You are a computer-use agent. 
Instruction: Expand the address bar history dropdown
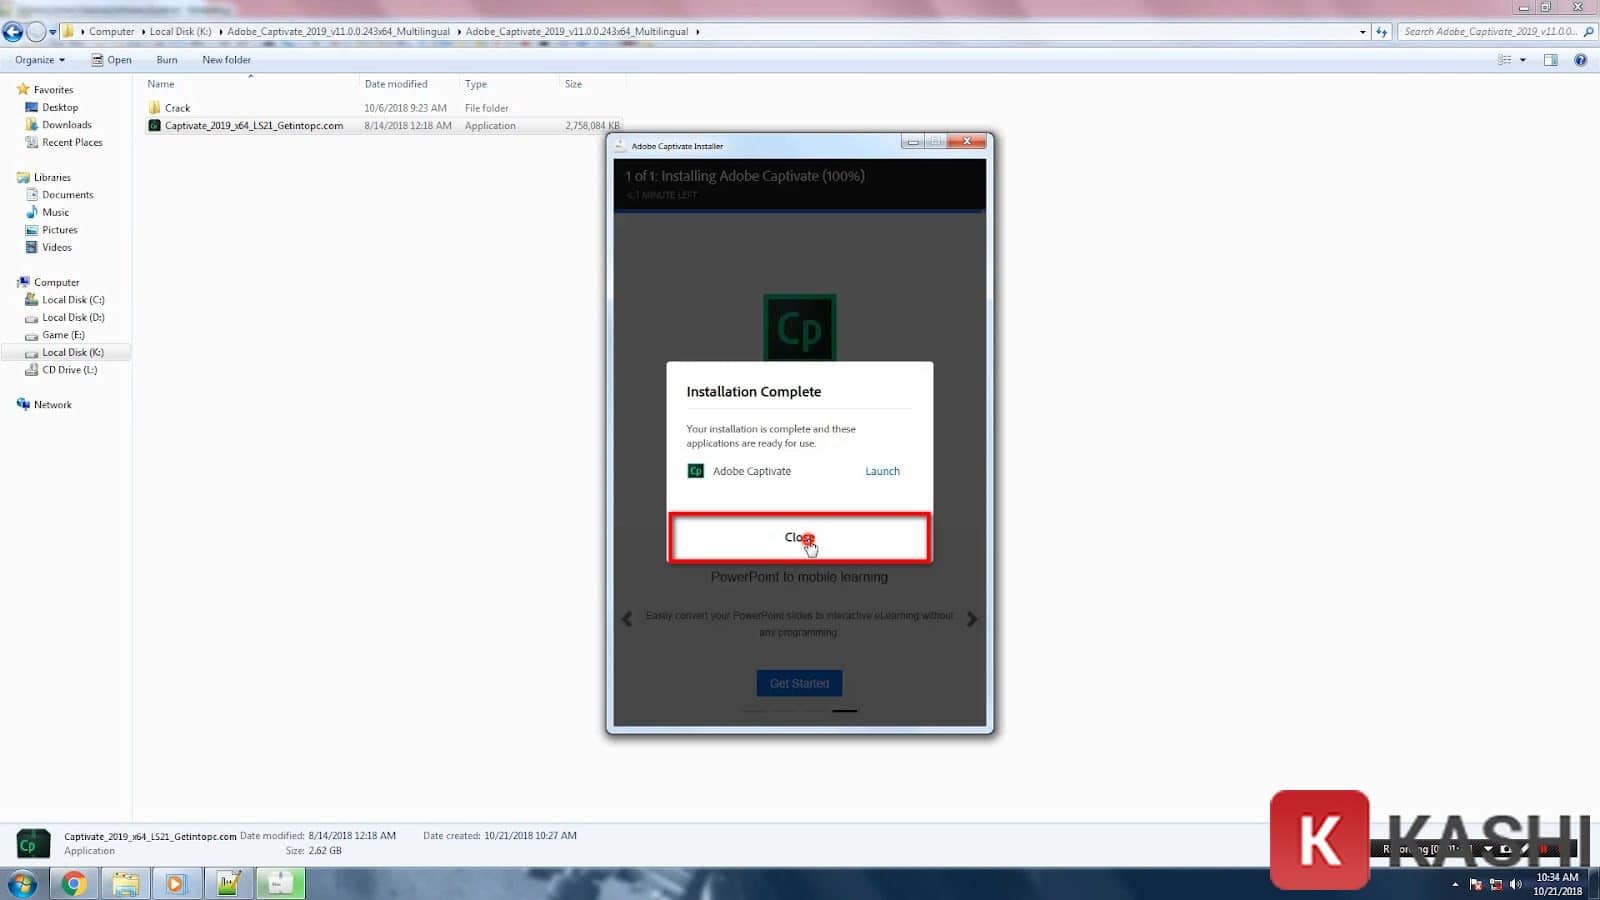pos(1362,32)
